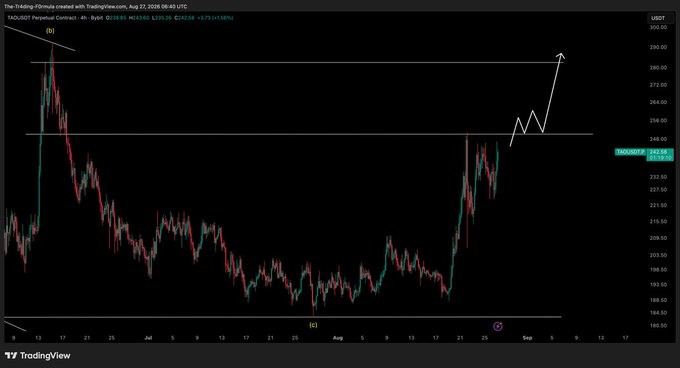680x368 pixels.
Task: Click the L235.20 low value in legend
Action: [x=162, y=18]
